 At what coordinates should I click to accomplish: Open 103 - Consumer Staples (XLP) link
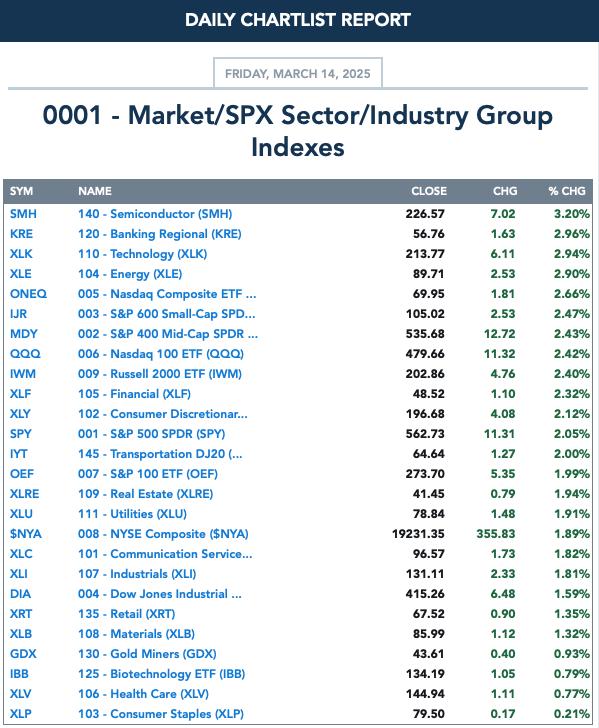(161, 714)
